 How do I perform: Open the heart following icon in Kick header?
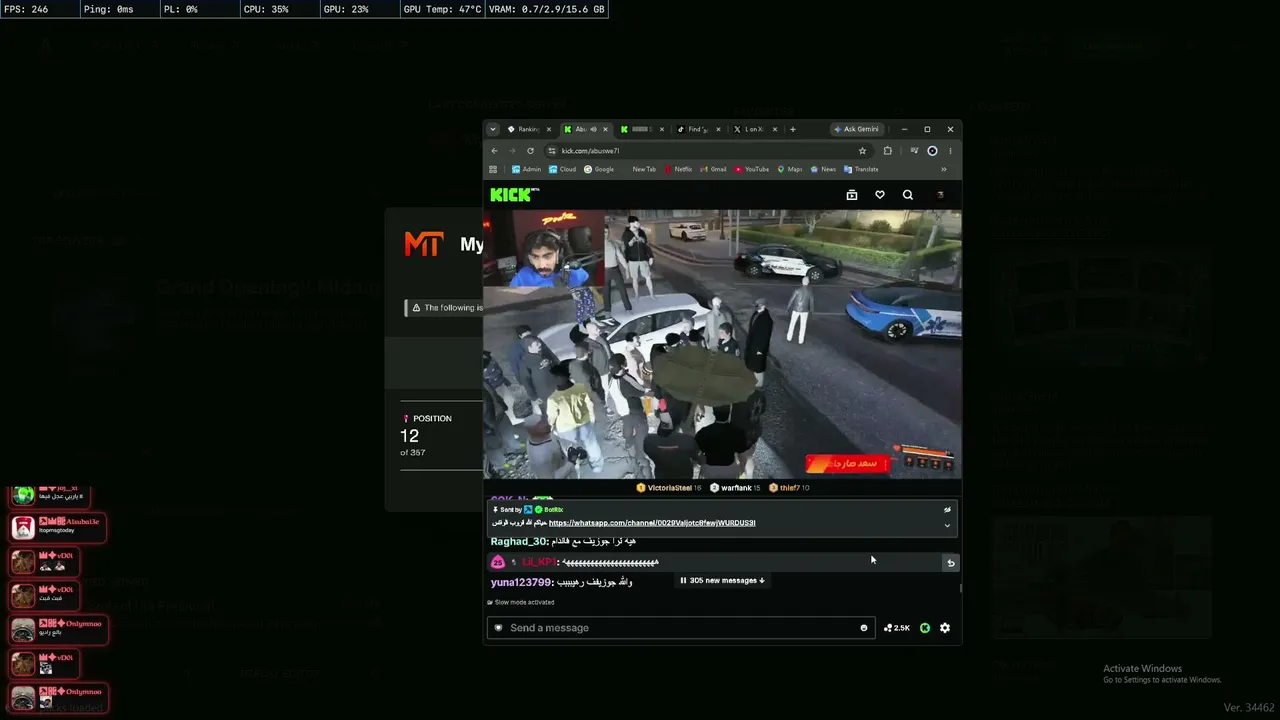pos(880,195)
